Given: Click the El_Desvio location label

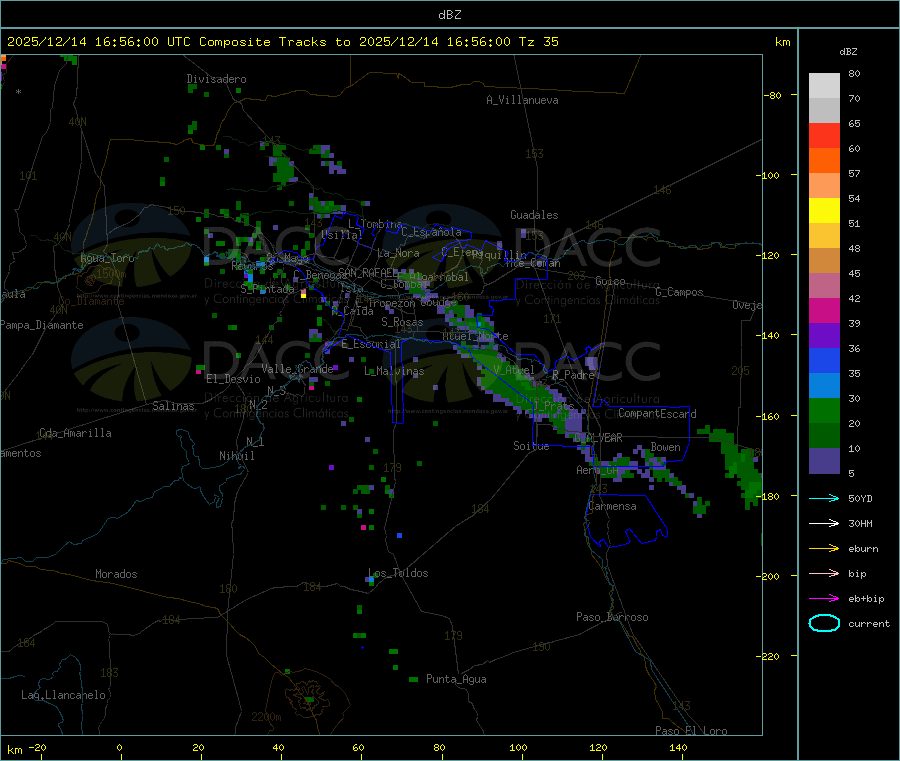Looking at the screenshot, I should pyautogui.click(x=234, y=379).
